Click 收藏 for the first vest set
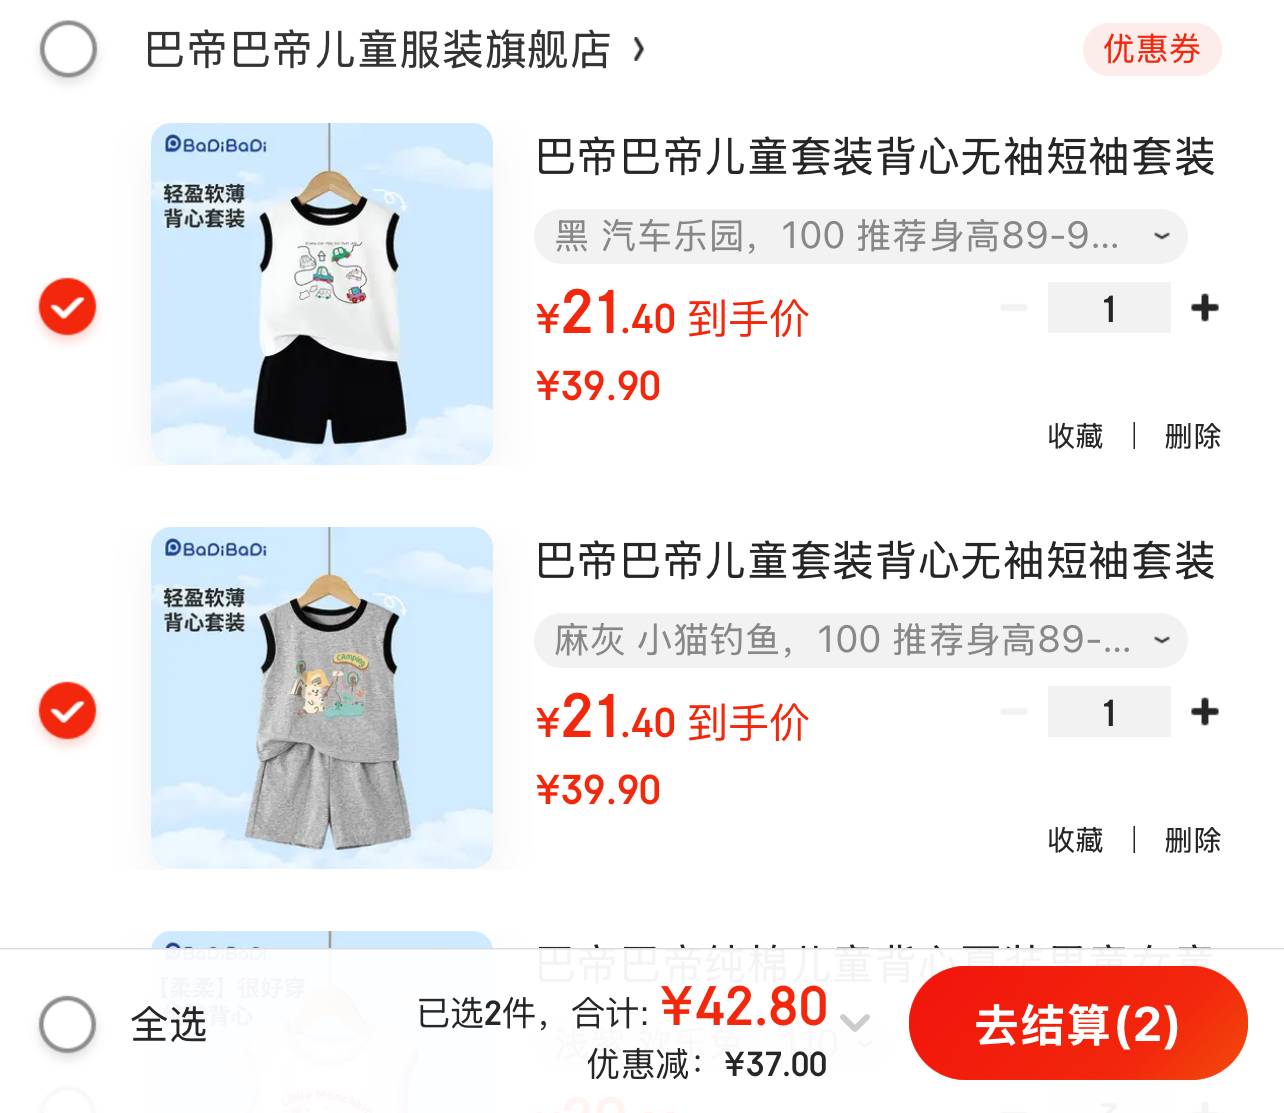 (1075, 436)
